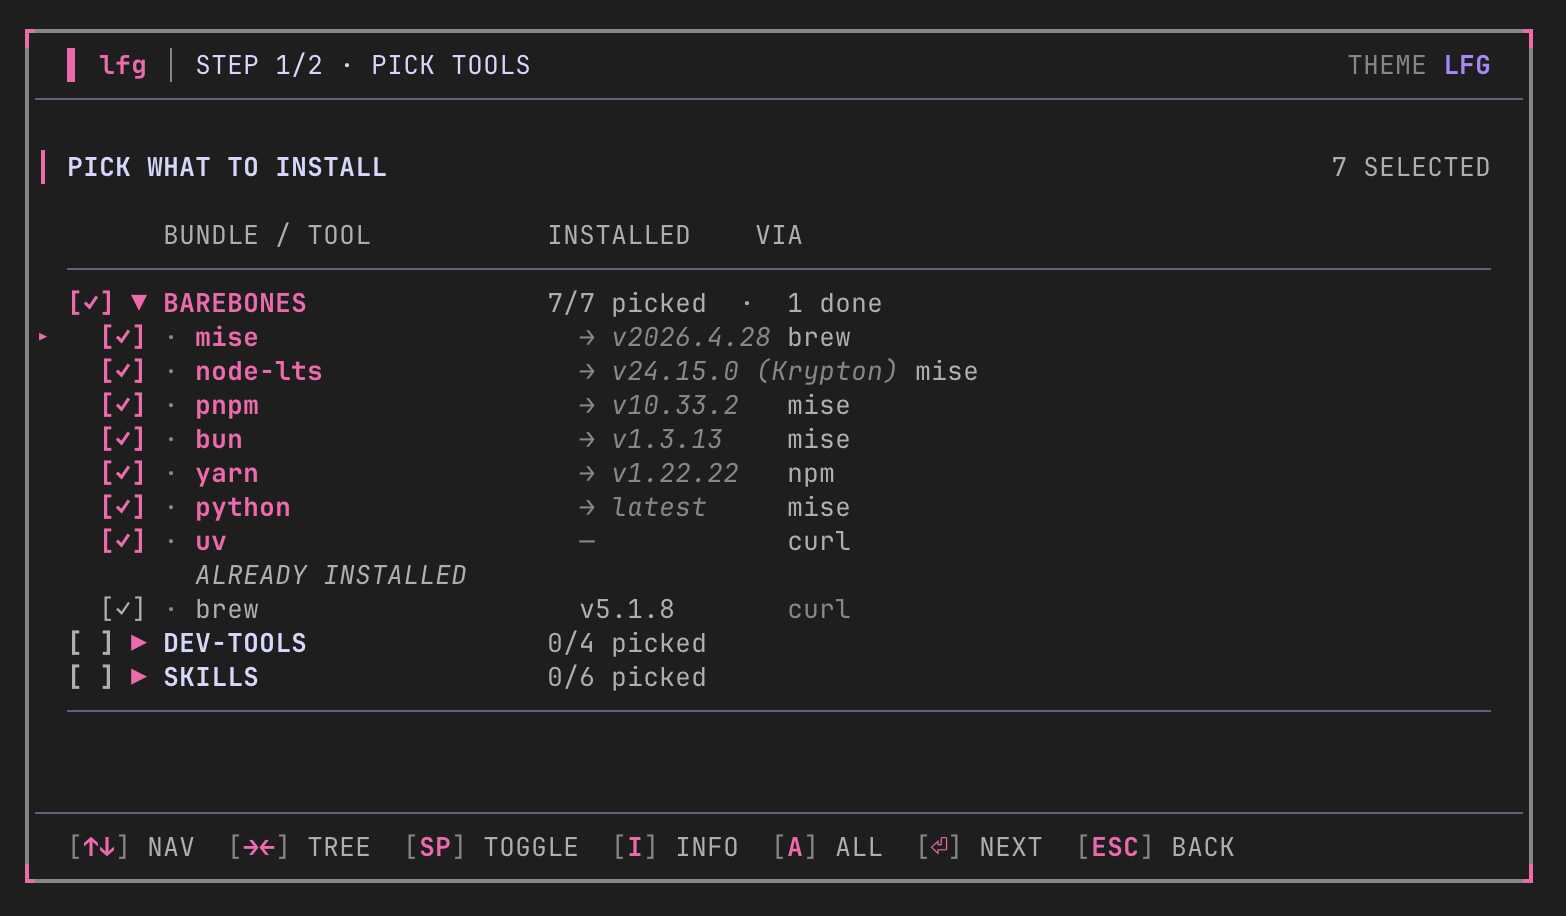Click the BACK label in footer
This screenshot has width=1566, height=916.
tap(1203, 847)
